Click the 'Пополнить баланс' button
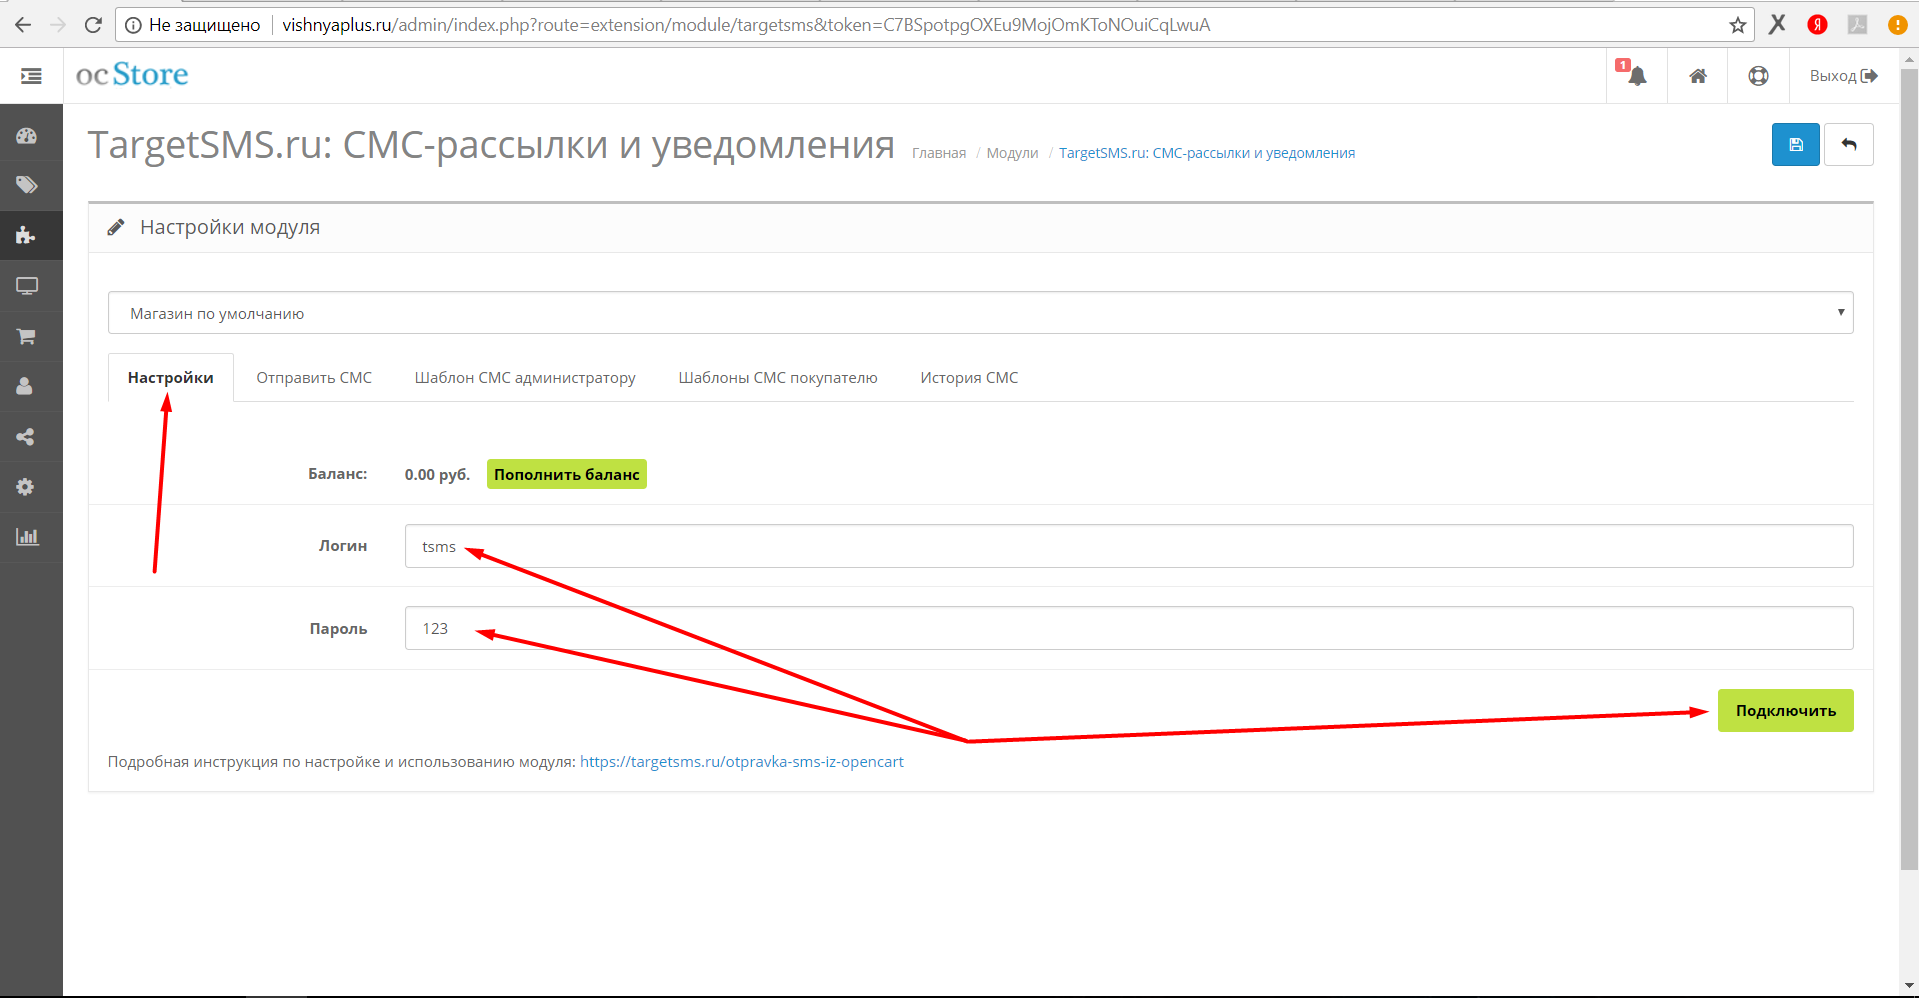The width and height of the screenshot is (1919, 998). [x=566, y=475]
